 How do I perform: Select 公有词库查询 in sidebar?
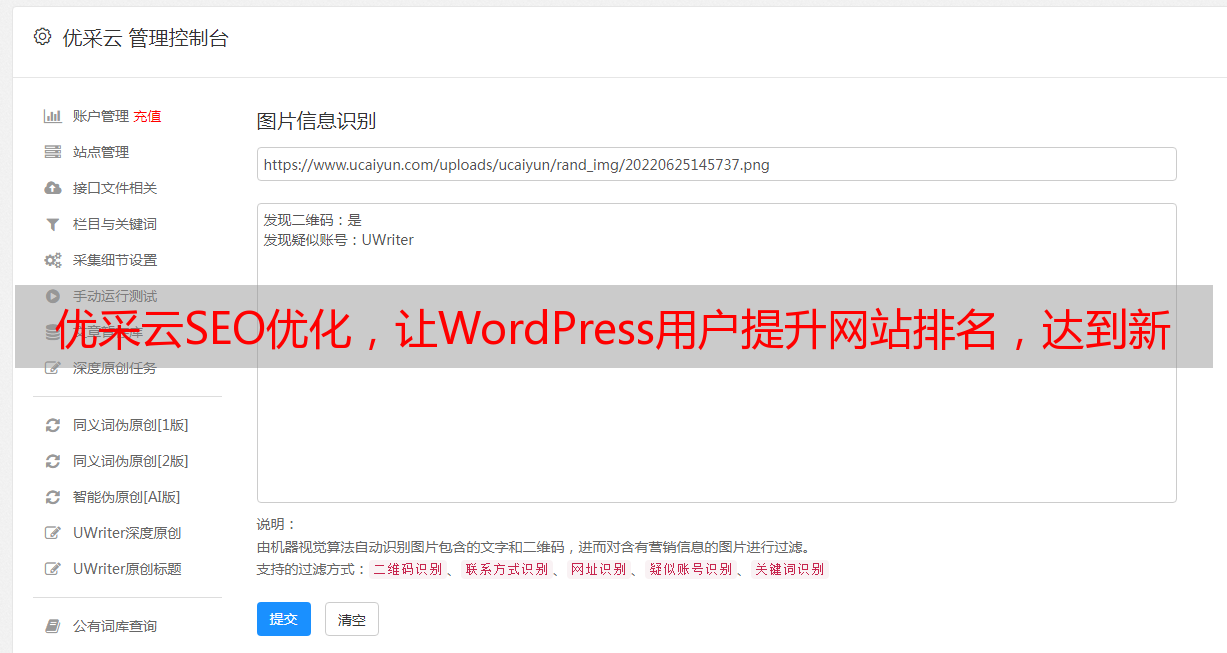115,626
